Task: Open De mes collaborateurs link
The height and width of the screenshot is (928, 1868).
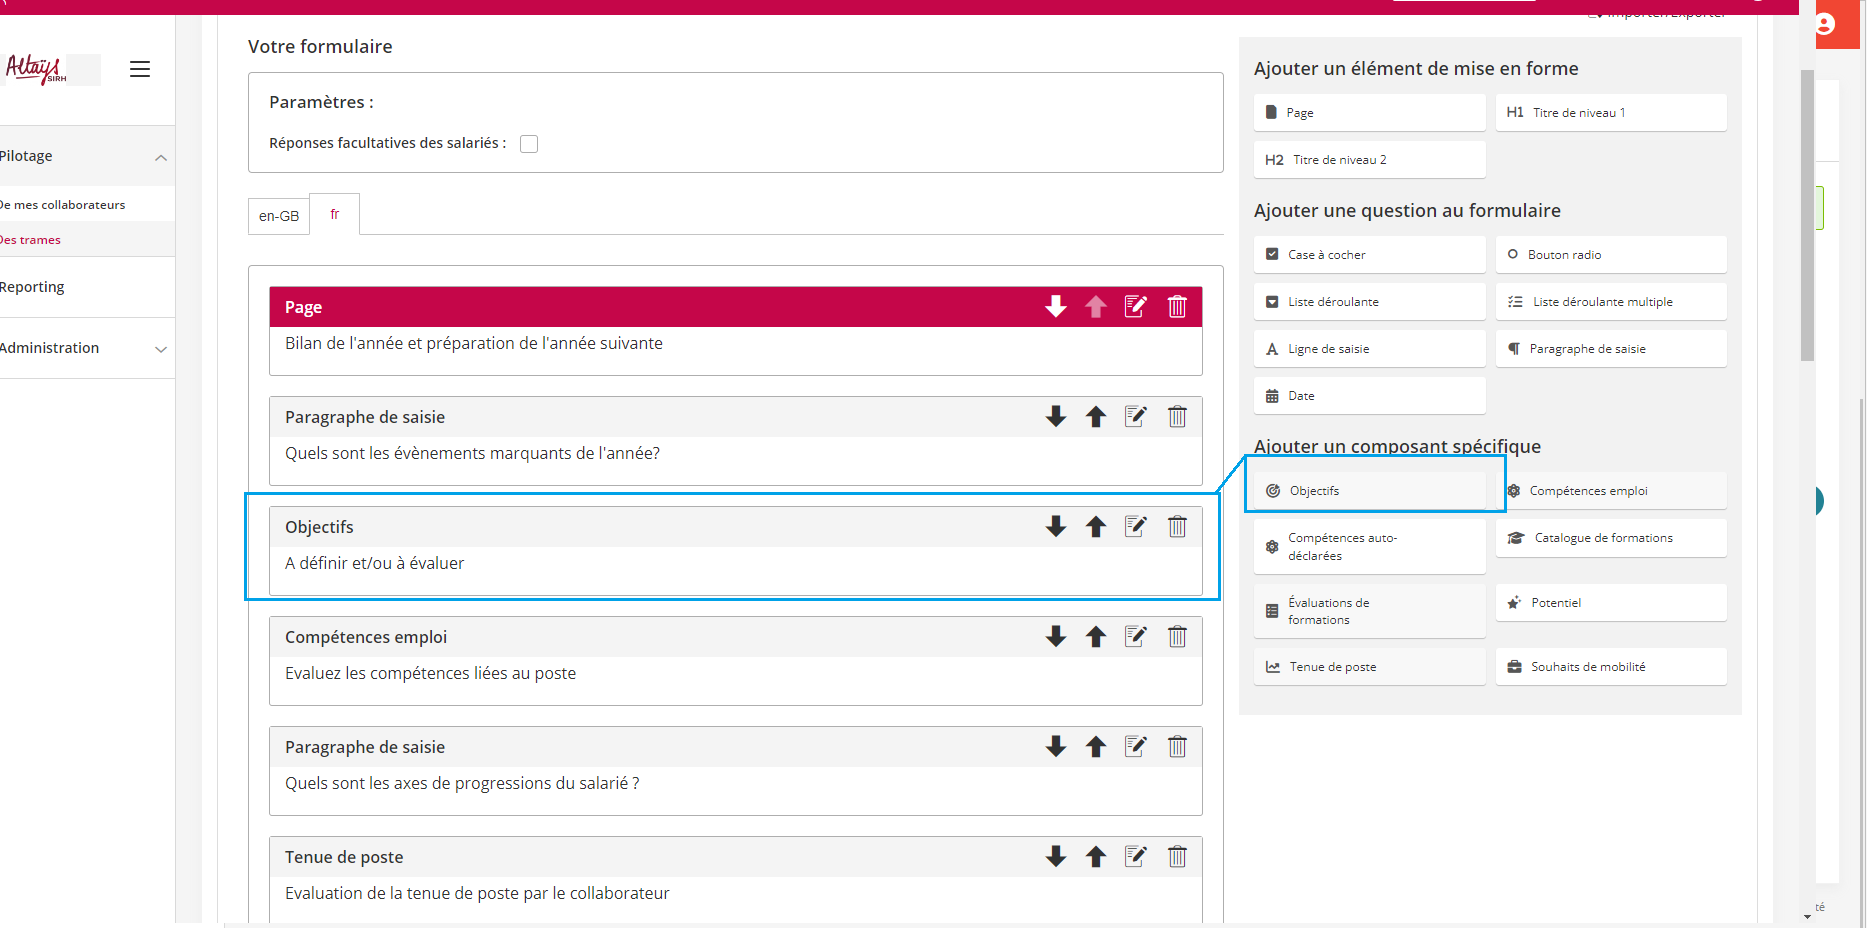Action: (63, 205)
